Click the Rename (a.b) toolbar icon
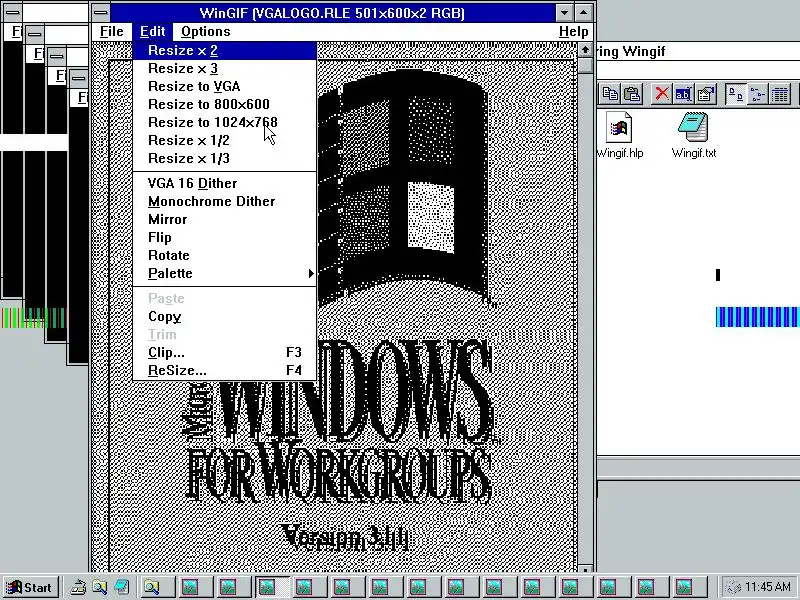Screen dimensions: 800x600 click(x=683, y=94)
